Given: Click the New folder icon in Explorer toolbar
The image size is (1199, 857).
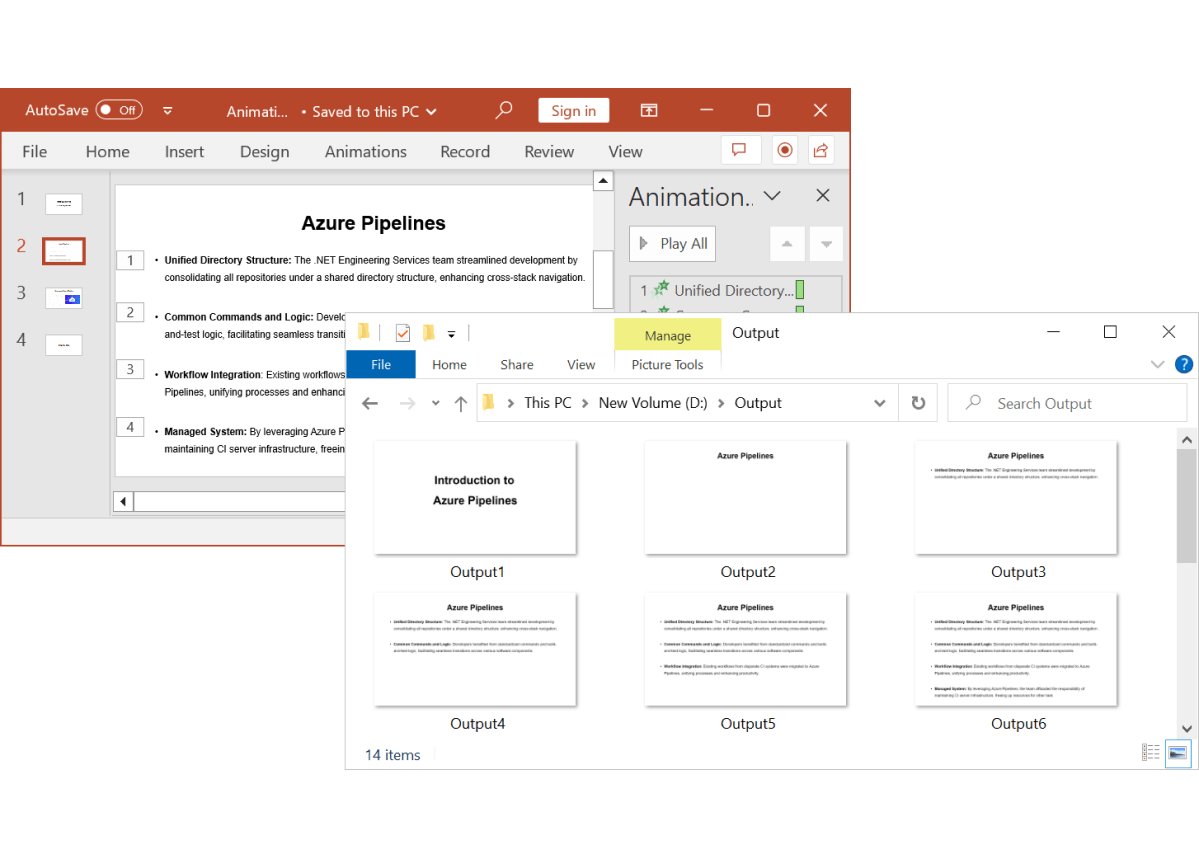Looking at the screenshot, I should 429,333.
